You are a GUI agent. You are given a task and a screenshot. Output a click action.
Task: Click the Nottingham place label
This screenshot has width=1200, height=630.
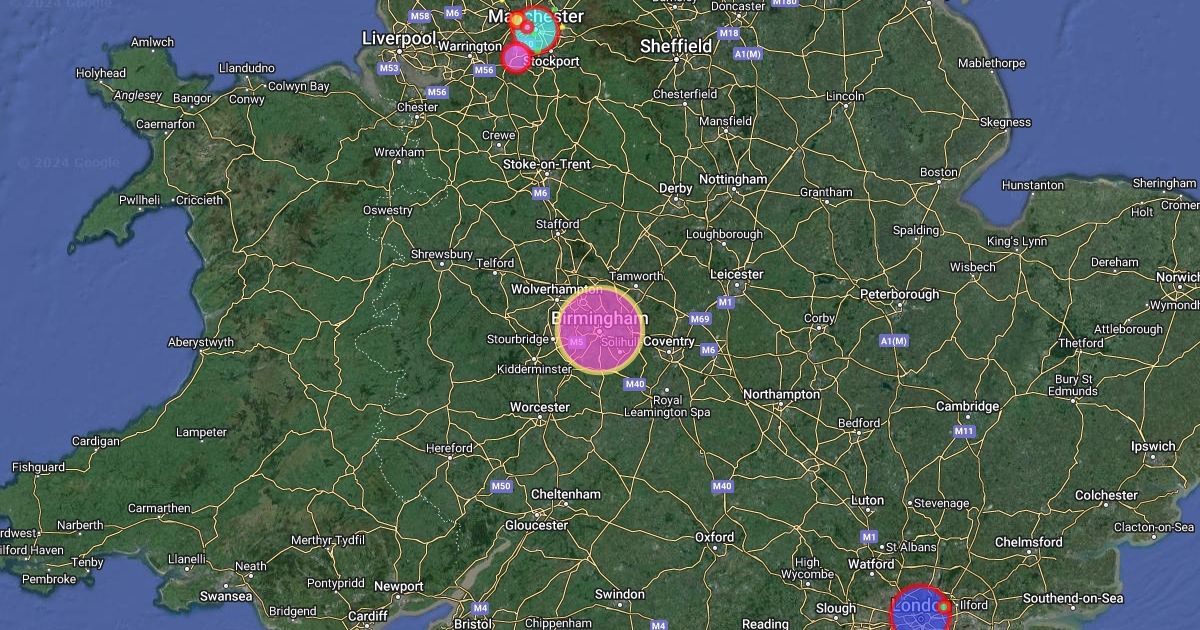[x=733, y=179]
